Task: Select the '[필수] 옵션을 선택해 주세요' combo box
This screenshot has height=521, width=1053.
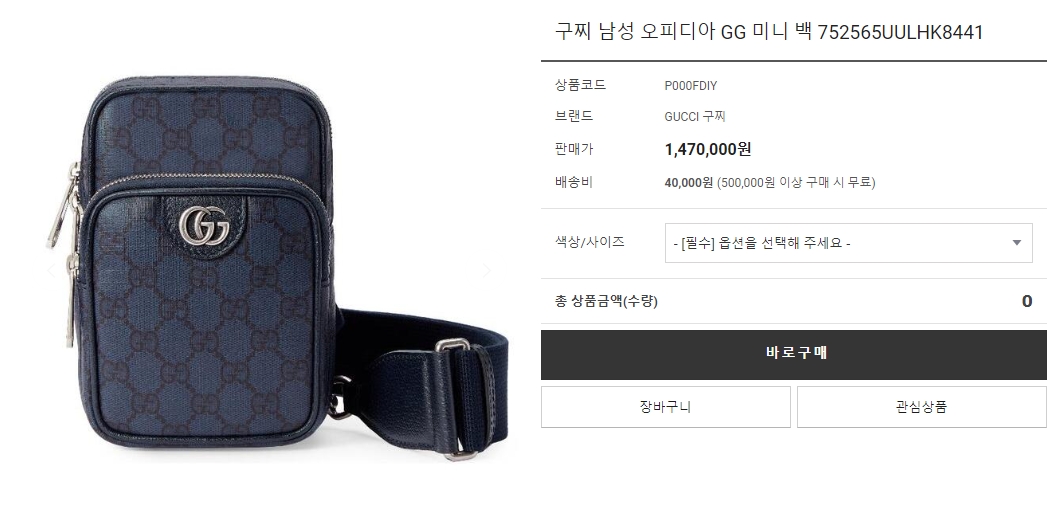Action: pyautogui.click(x=848, y=243)
